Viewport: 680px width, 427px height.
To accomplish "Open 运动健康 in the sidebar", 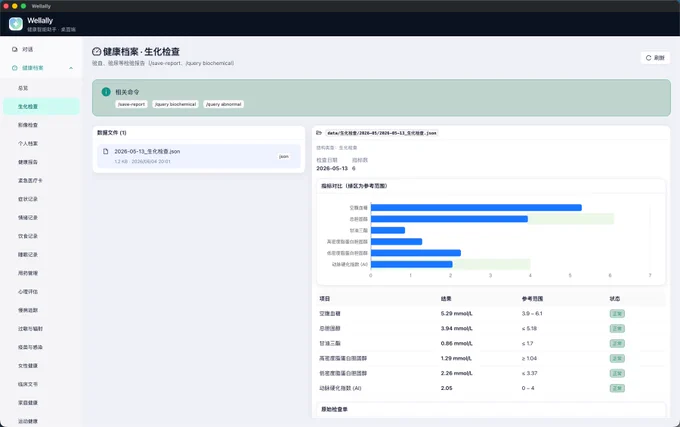I will click(41, 421).
